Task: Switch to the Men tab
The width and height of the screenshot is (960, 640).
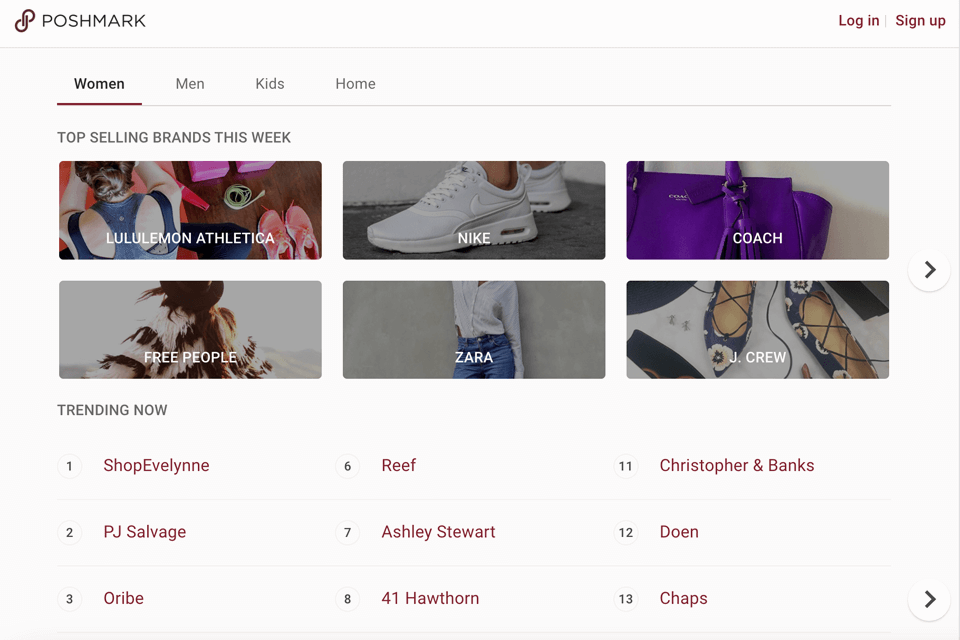Action: tap(190, 84)
